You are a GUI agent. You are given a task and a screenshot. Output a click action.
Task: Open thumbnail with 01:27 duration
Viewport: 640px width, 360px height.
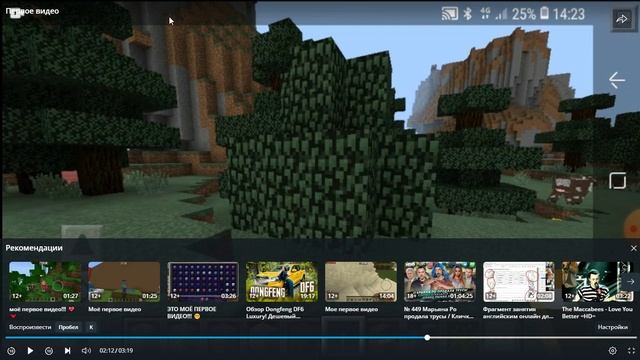click(x=45, y=282)
